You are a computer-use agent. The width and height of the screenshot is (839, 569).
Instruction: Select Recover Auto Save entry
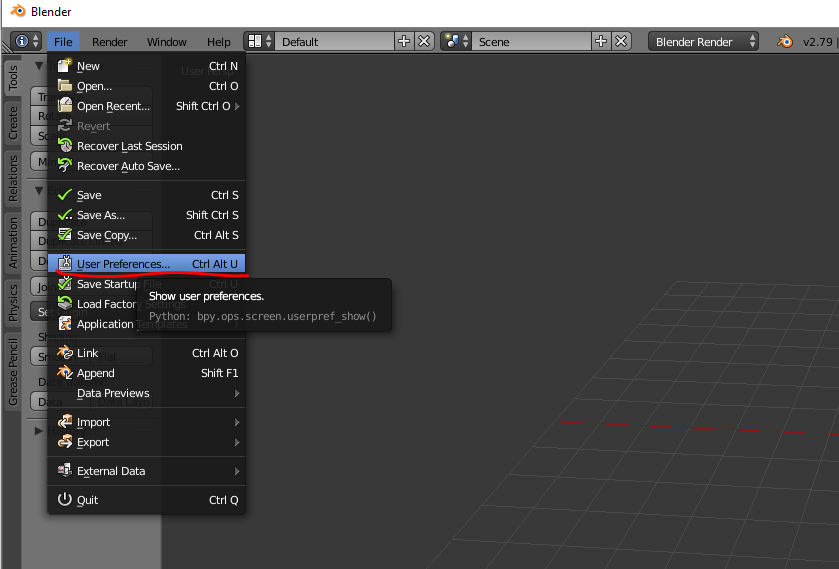tap(147, 166)
